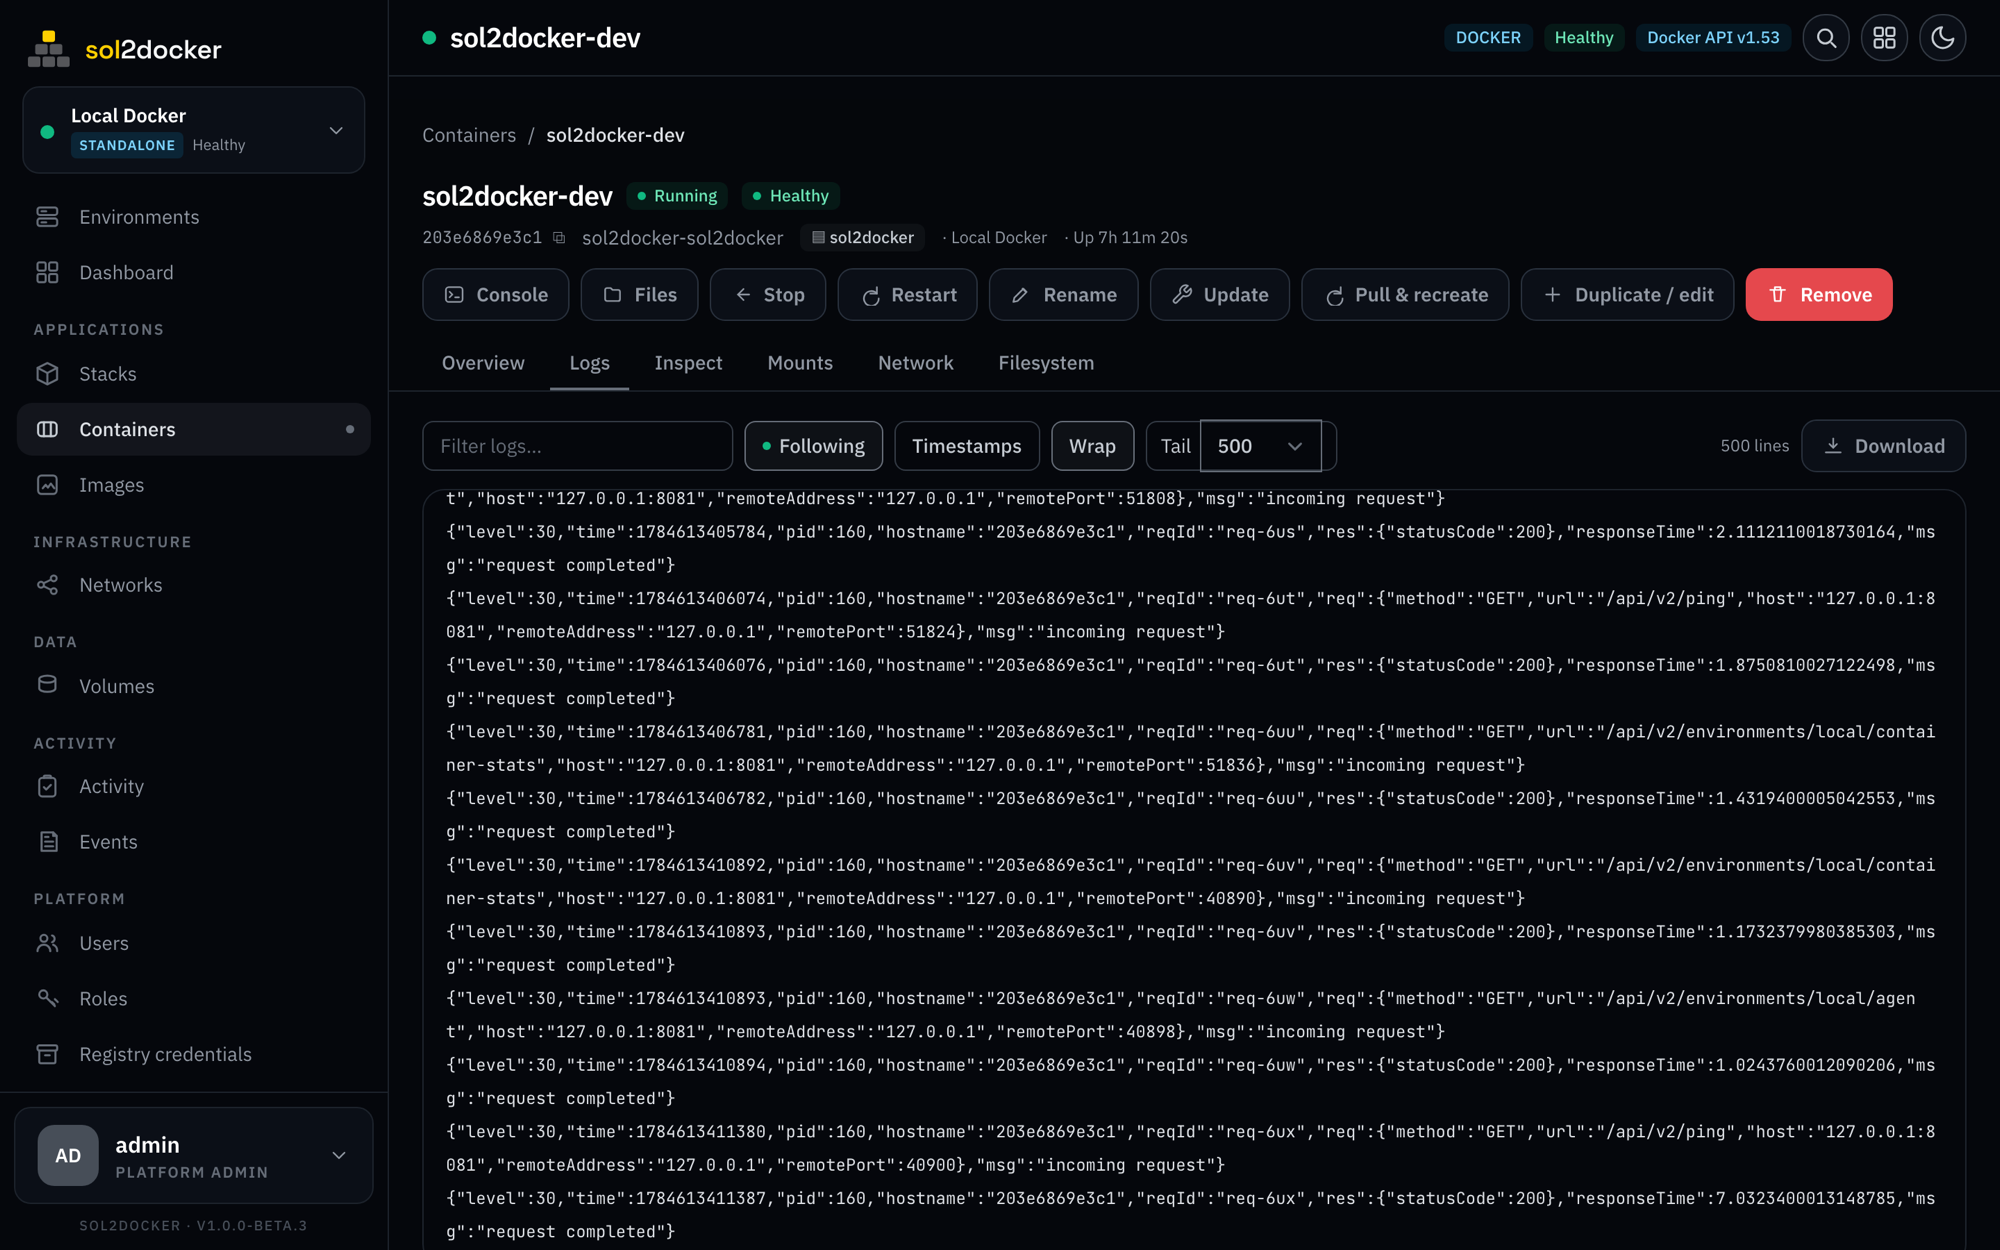Open the Files browser button
This screenshot has height=1250, width=2000.
(639, 295)
